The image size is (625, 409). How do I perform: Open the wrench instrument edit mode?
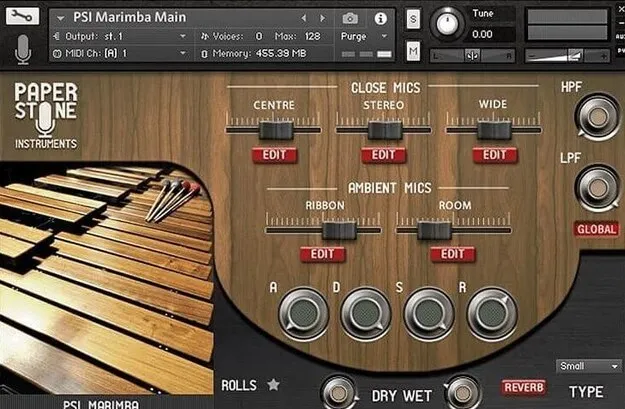click(x=22, y=16)
